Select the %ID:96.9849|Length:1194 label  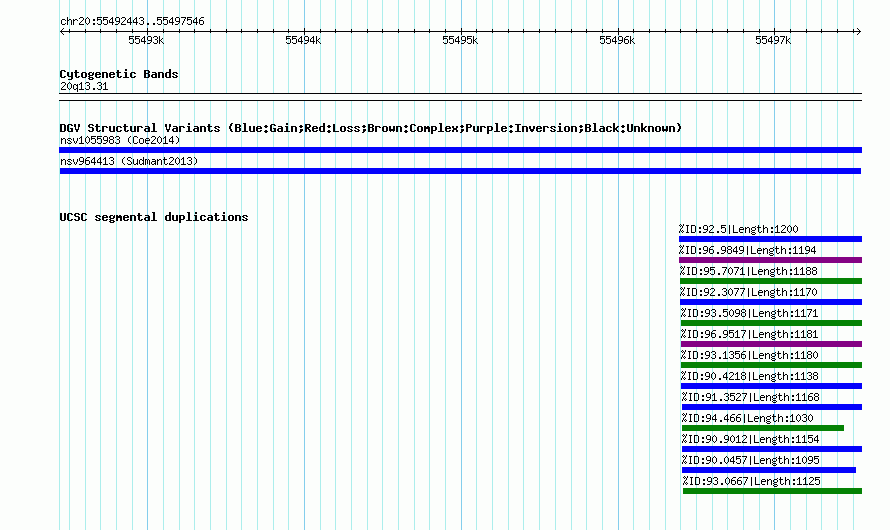[748, 250]
